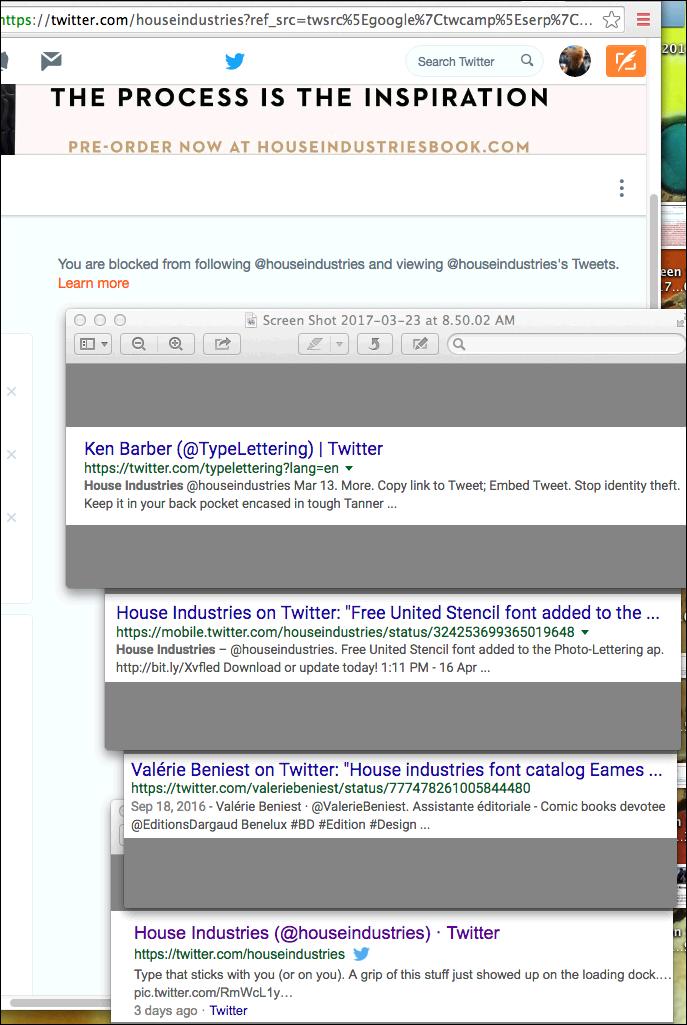Click the pre-order houseindustriesbook.com banner text
This screenshot has height=1025, width=687.
point(299,146)
